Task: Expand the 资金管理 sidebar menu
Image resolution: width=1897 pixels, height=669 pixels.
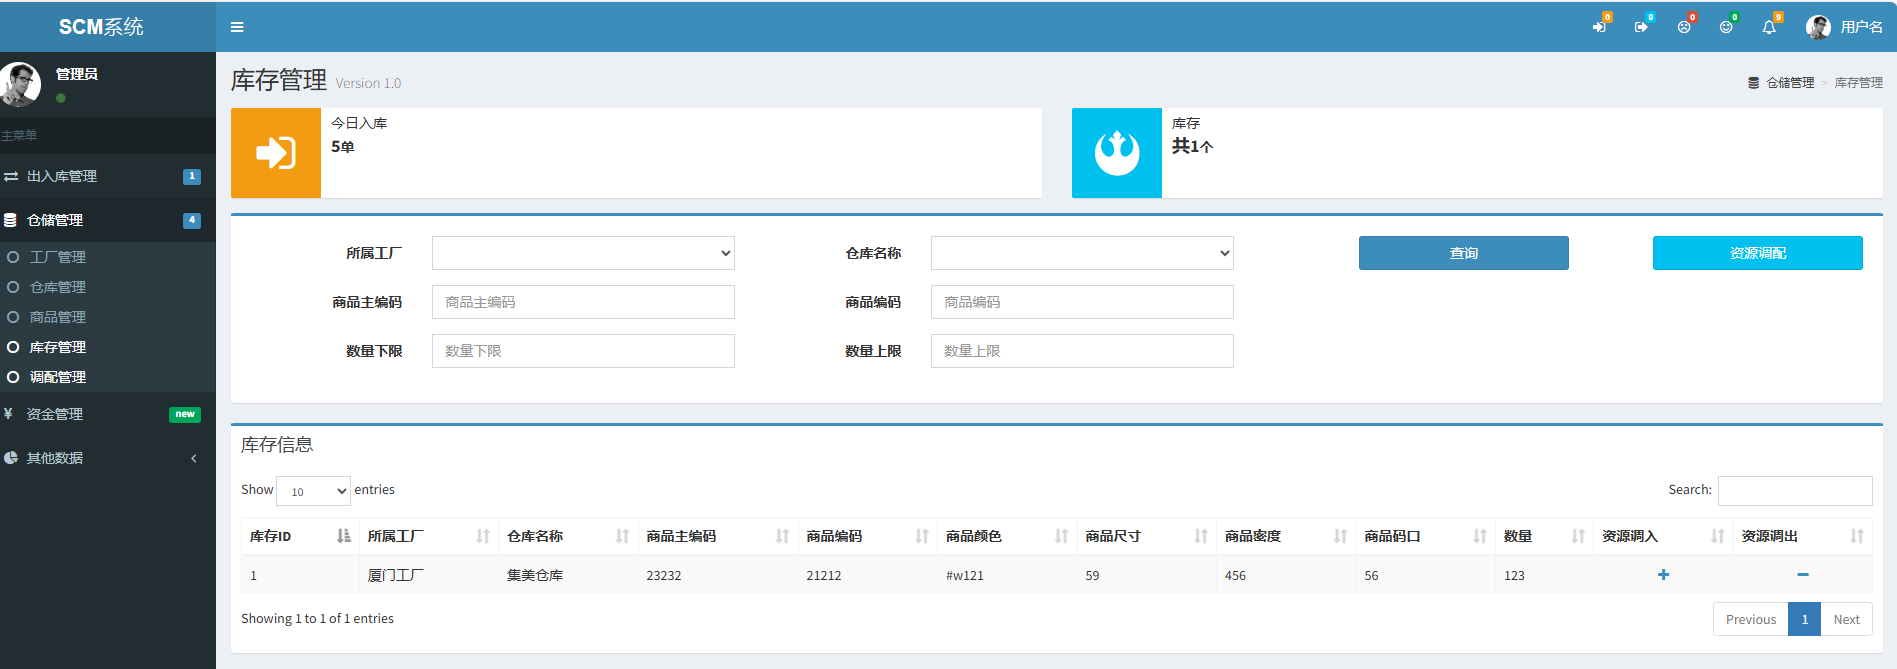Action: click(x=107, y=414)
